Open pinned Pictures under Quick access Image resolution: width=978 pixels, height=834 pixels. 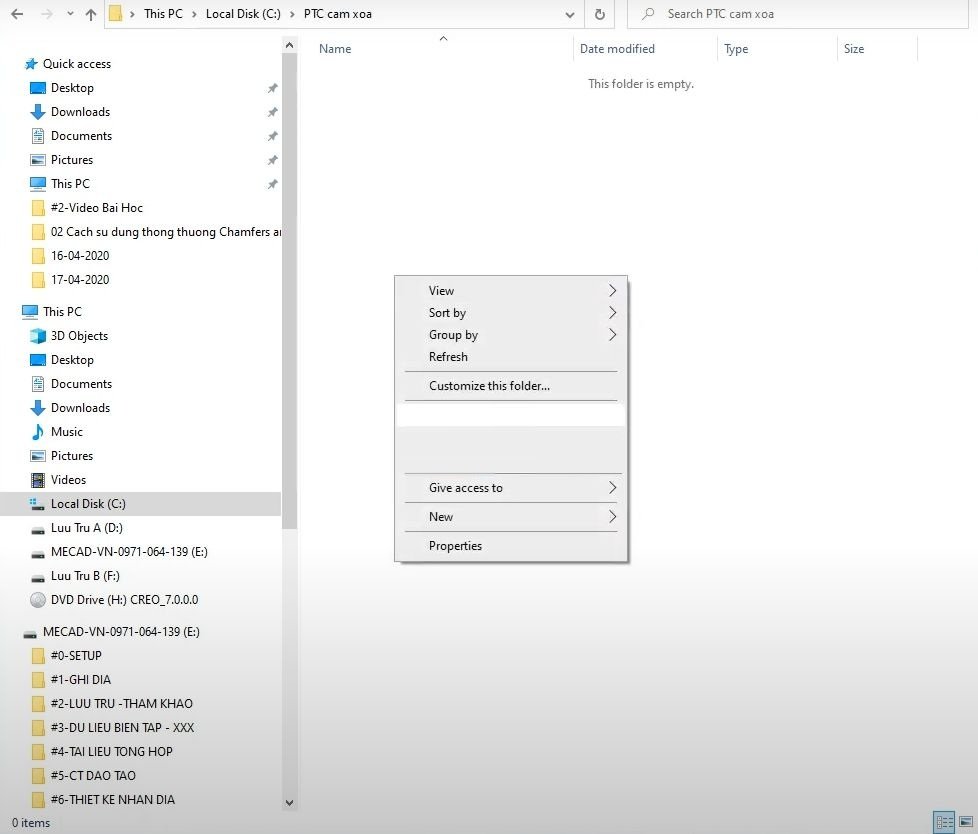click(72, 160)
